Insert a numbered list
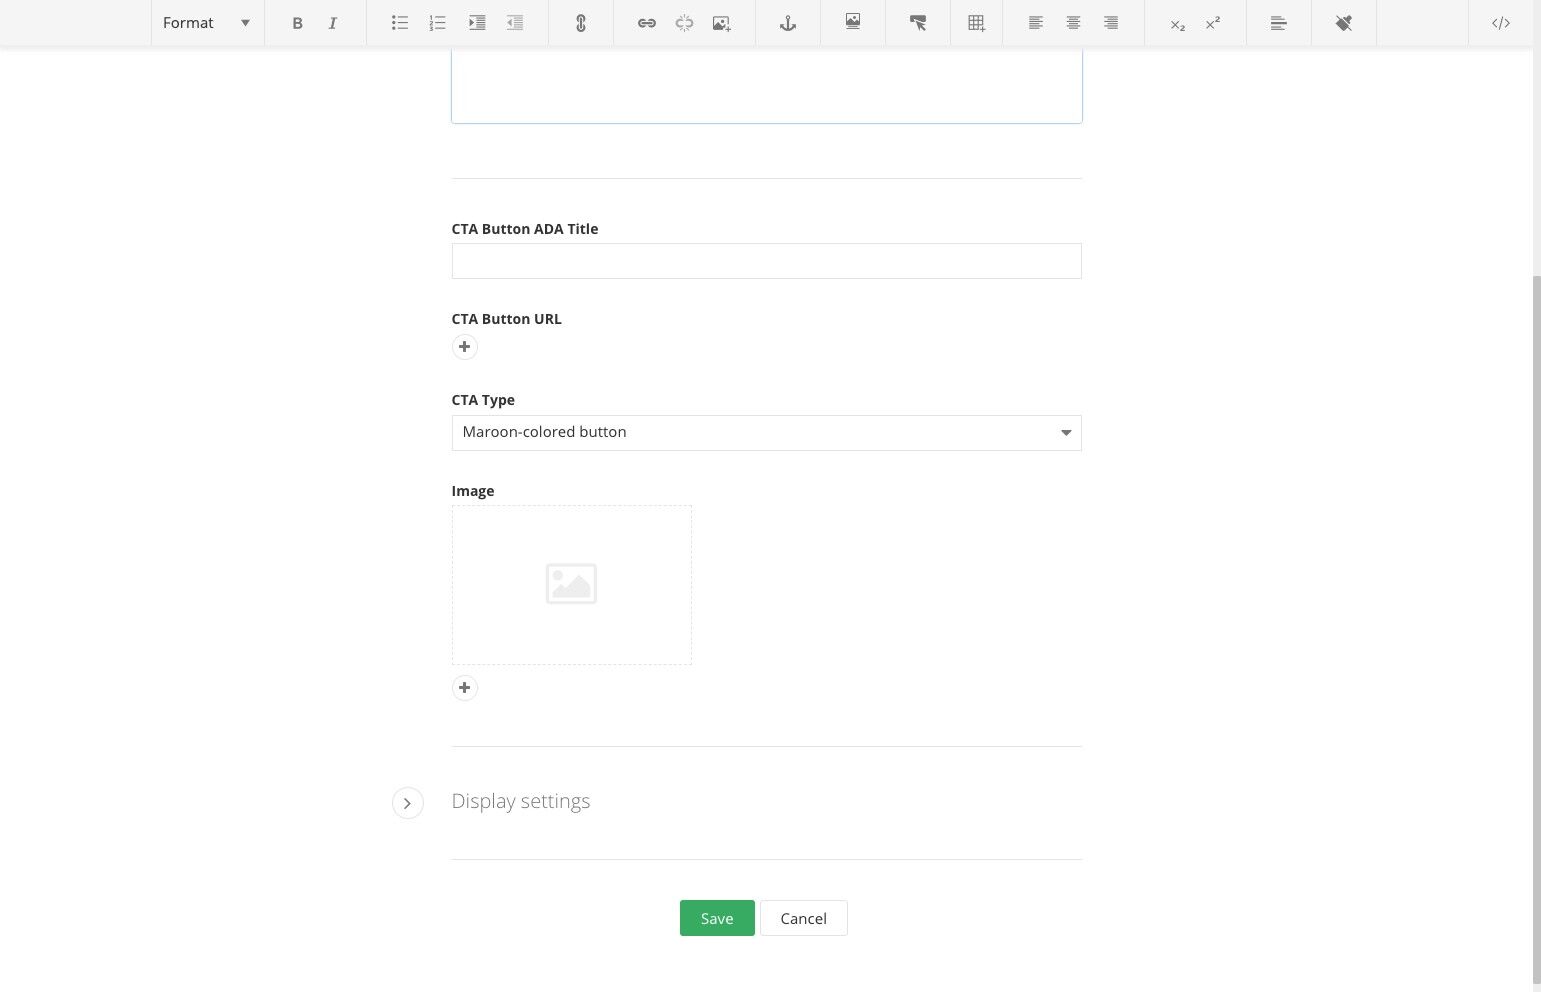Viewport: 1541px width, 992px height. pos(438,23)
